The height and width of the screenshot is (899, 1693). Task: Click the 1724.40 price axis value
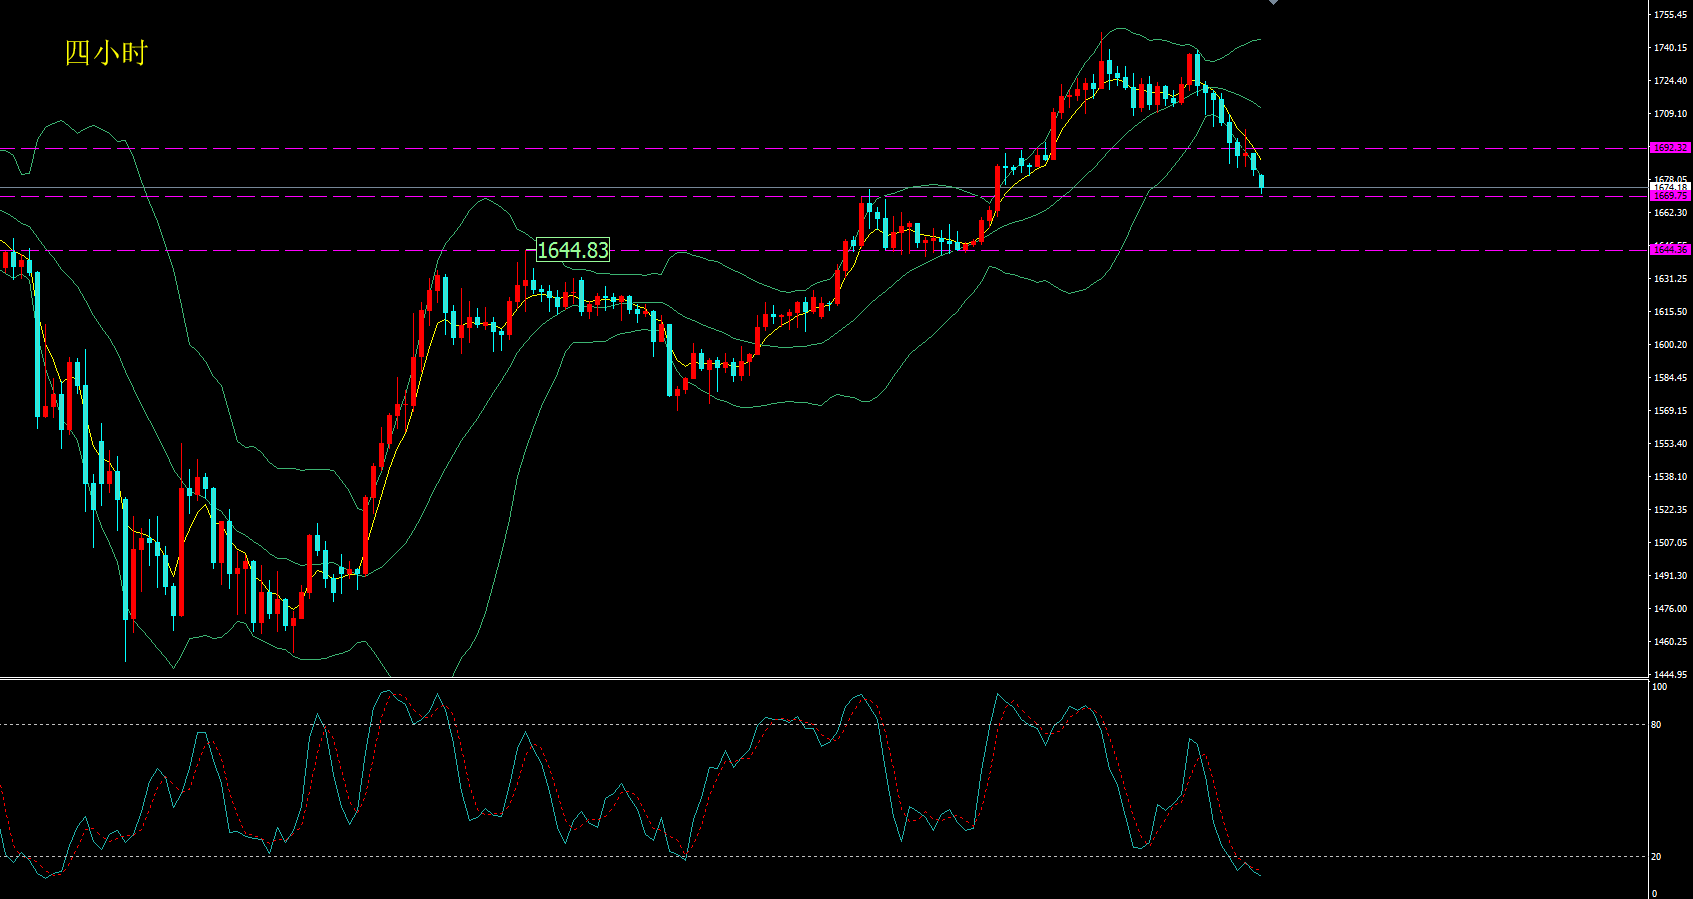(1670, 81)
